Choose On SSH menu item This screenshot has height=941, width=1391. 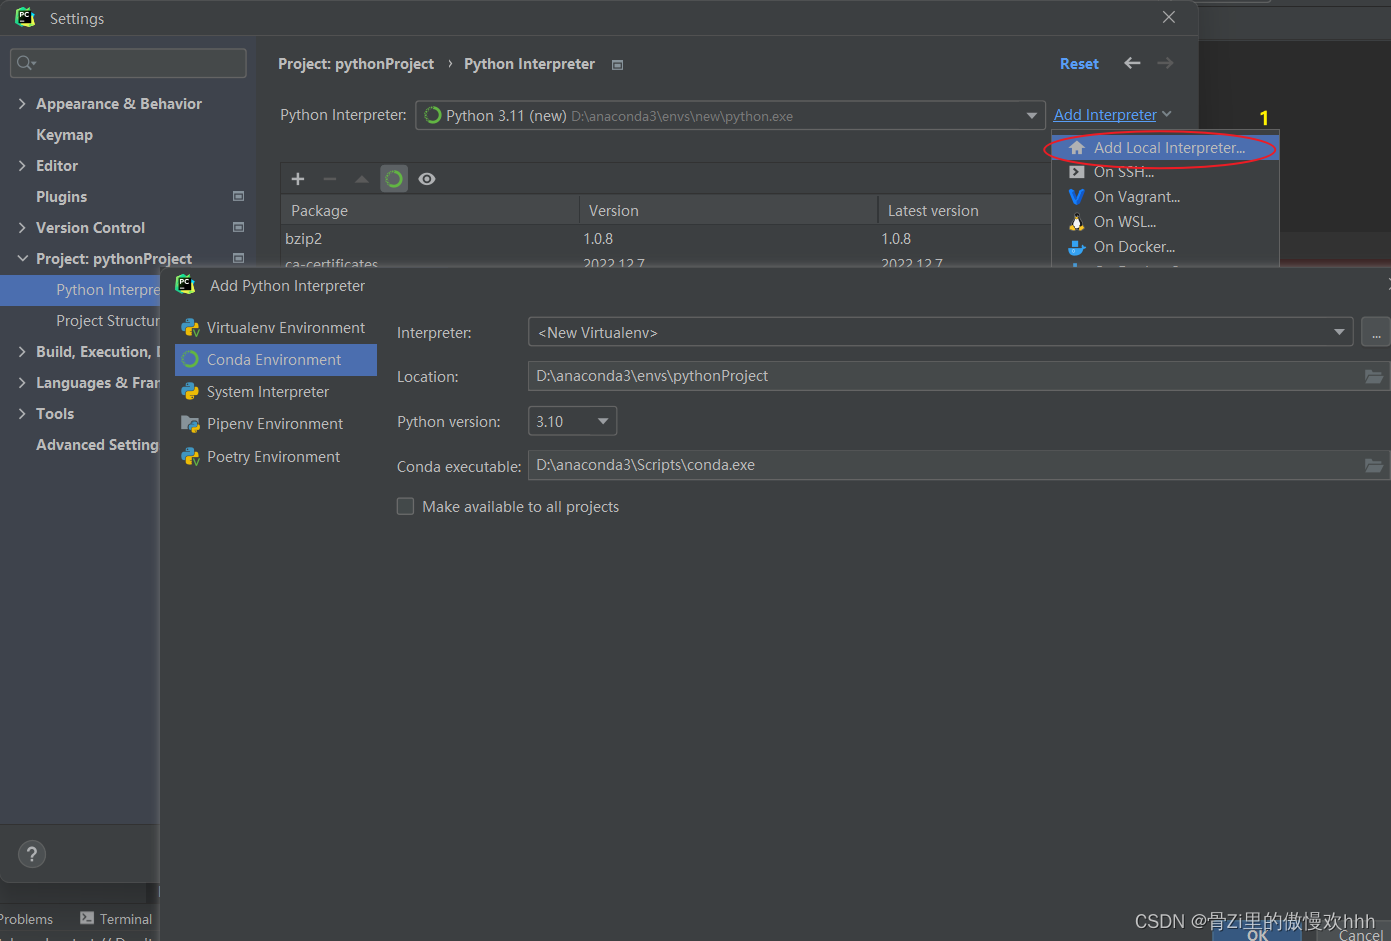coord(1165,172)
